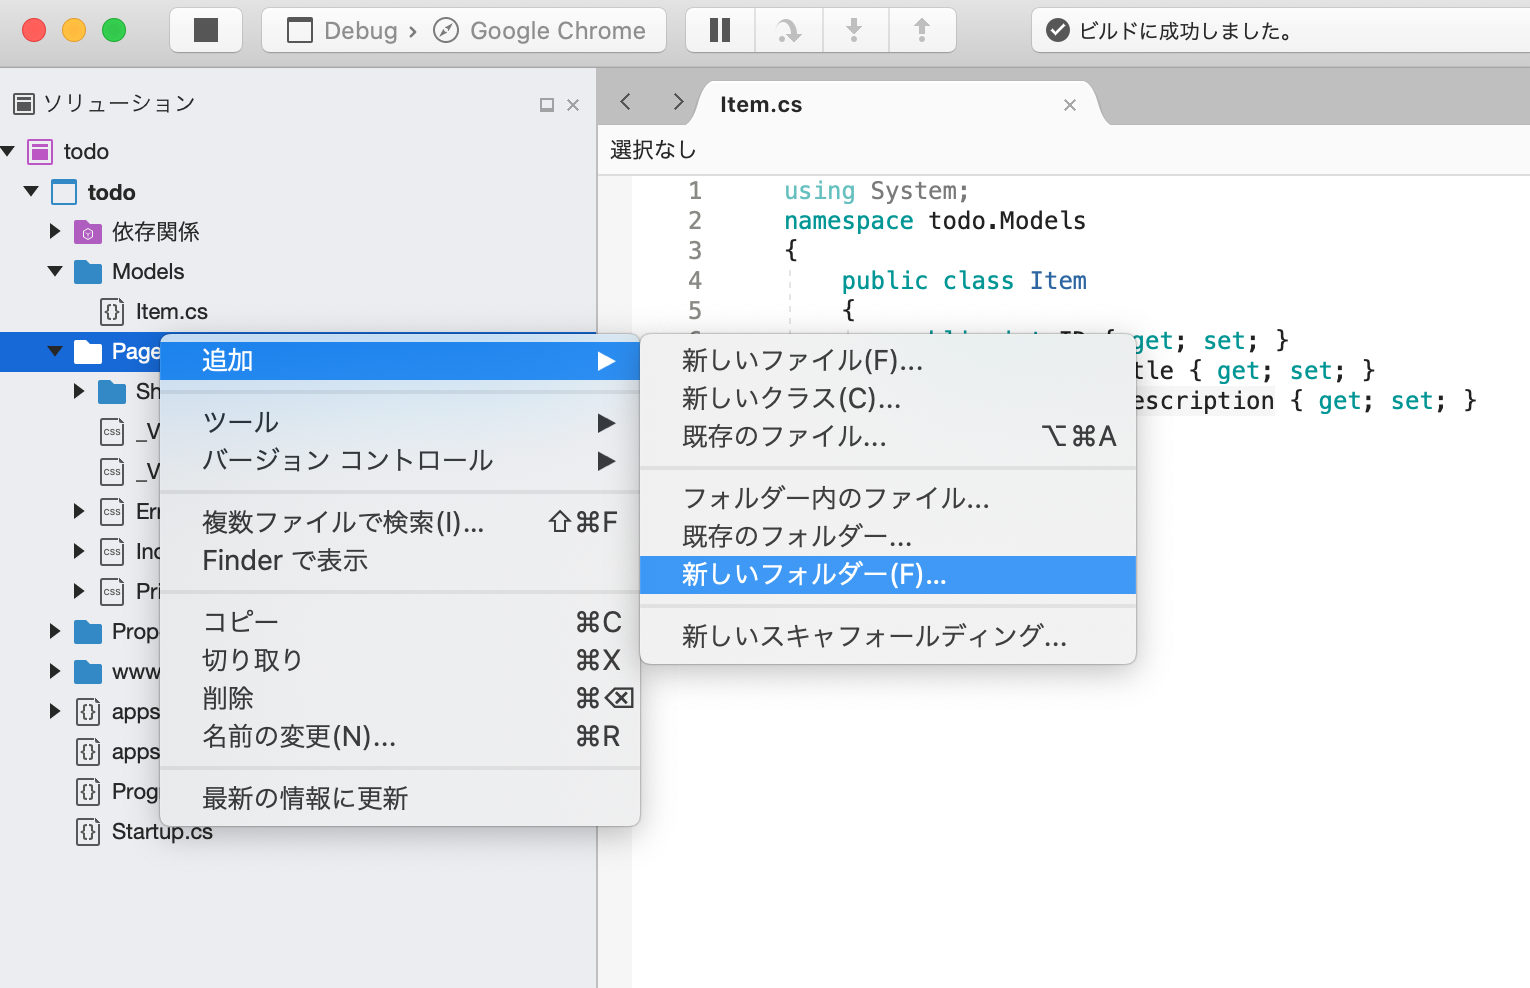The width and height of the screenshot is (1530, 988).
Task: Select Startup.cs in the solution tree
Action: tap(162, 832)
